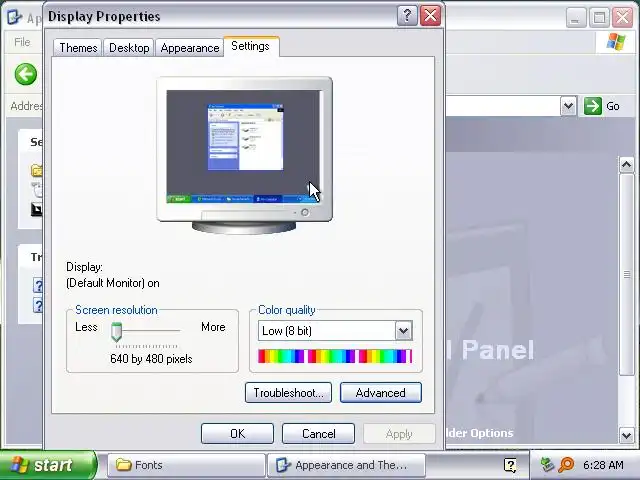
Task: Click the help question mark in Display Properties
Action: pos(407,16)
